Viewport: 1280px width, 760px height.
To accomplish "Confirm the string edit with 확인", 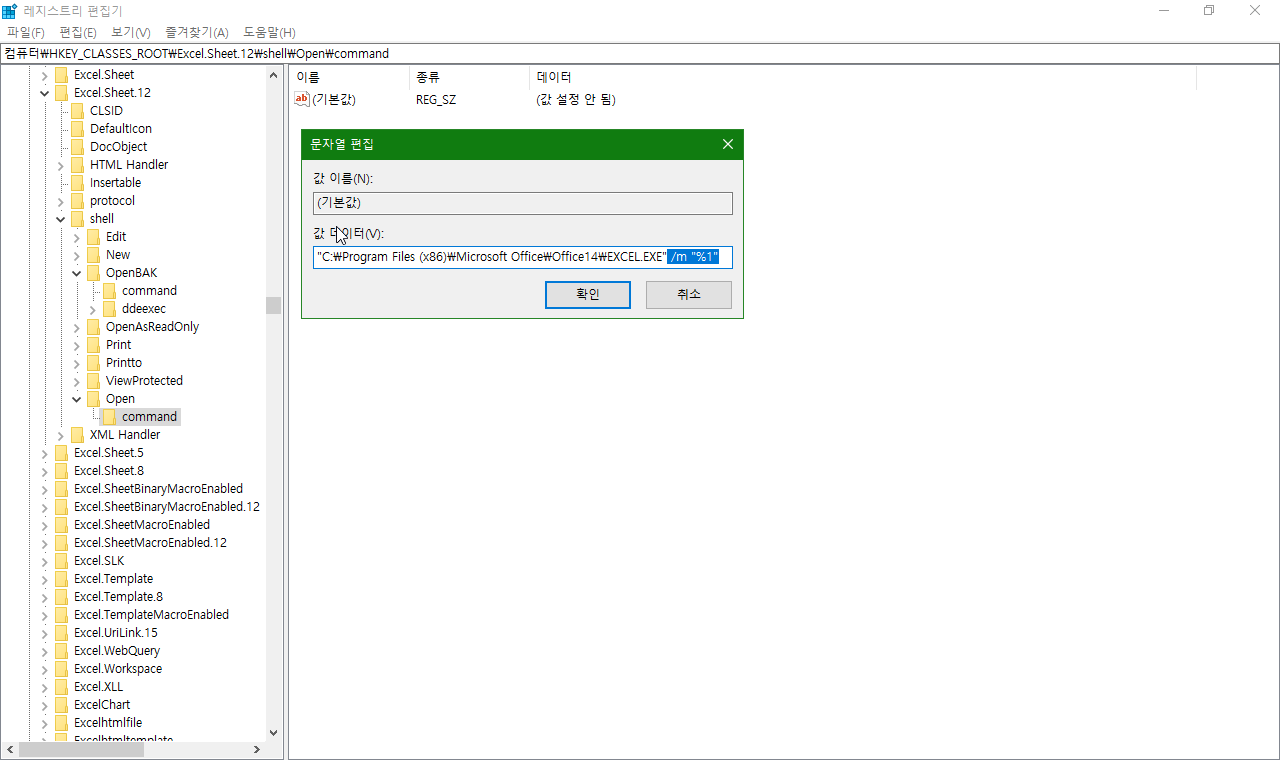I will [588, 295].
